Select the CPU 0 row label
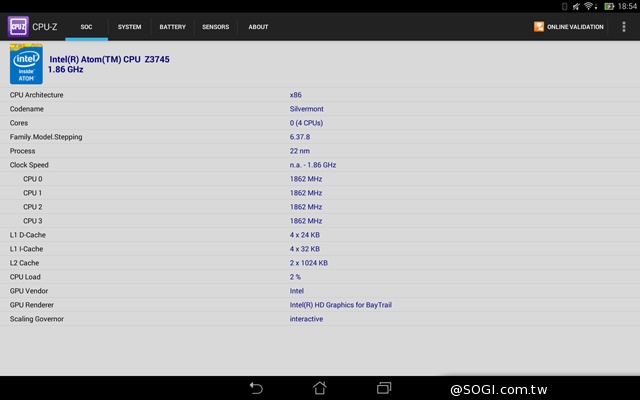This screenshot has height=400, width=640. pos(33,179)
